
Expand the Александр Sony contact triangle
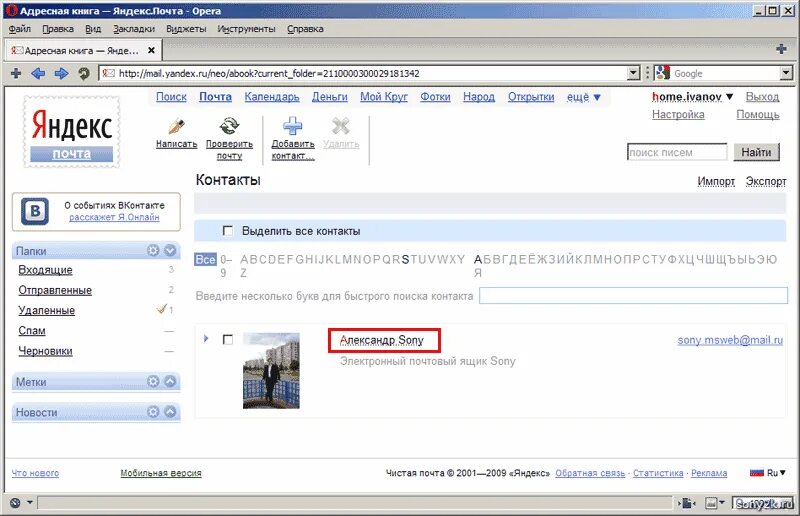pos(206,338)
